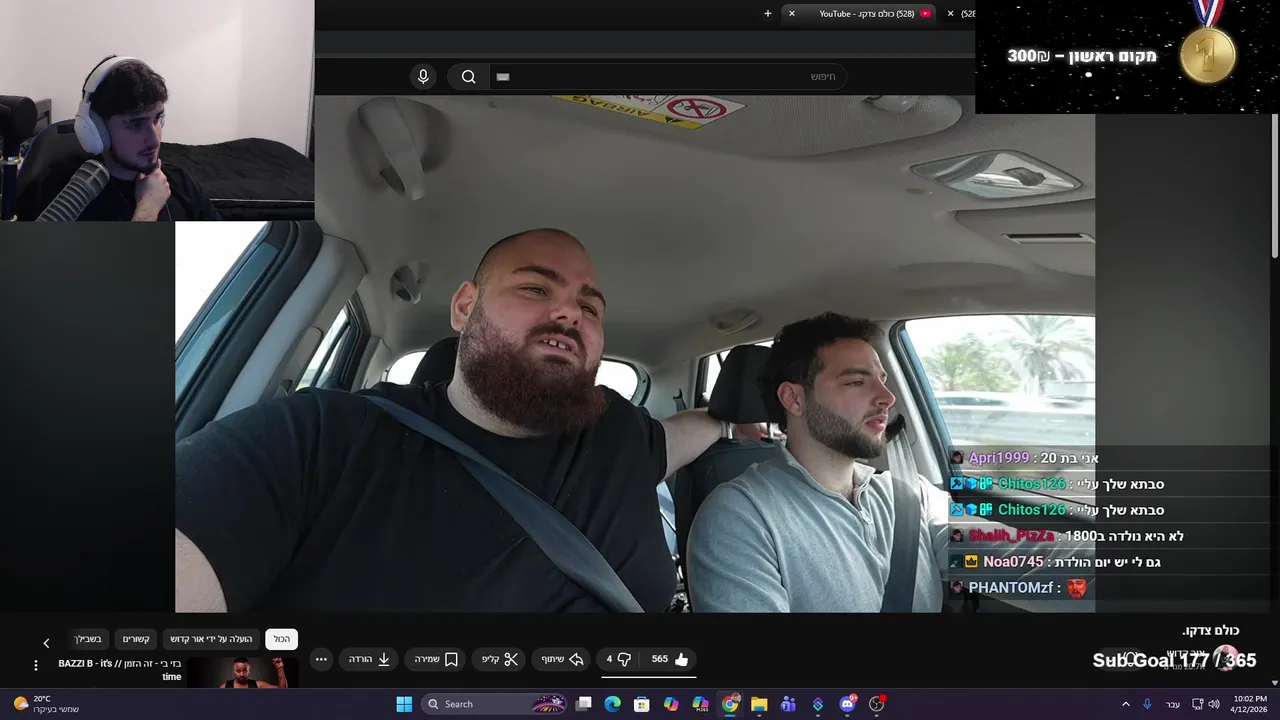Image resolution: width=1280 pixels, height=720 pixels.
Task: Click the video title כולם צדקו
Action: (1211, 630)
